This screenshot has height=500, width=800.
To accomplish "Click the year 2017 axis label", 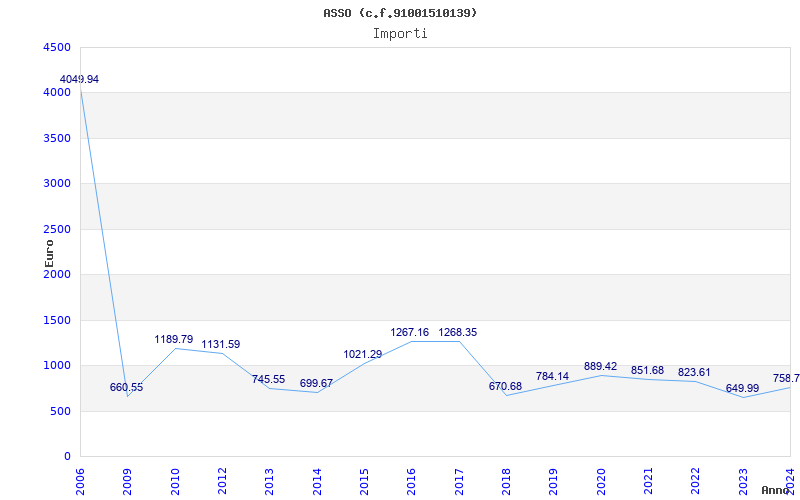I will pyautogui.click(x=459, y=482).
